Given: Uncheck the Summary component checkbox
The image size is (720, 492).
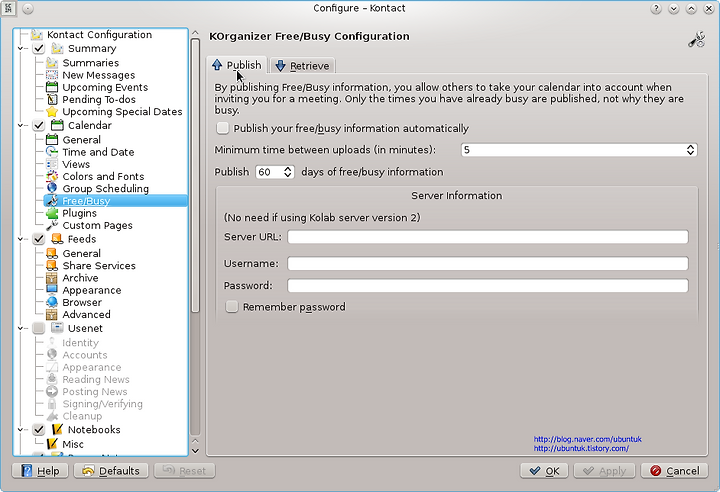Looking at the screenshot, I should point(39,48).
